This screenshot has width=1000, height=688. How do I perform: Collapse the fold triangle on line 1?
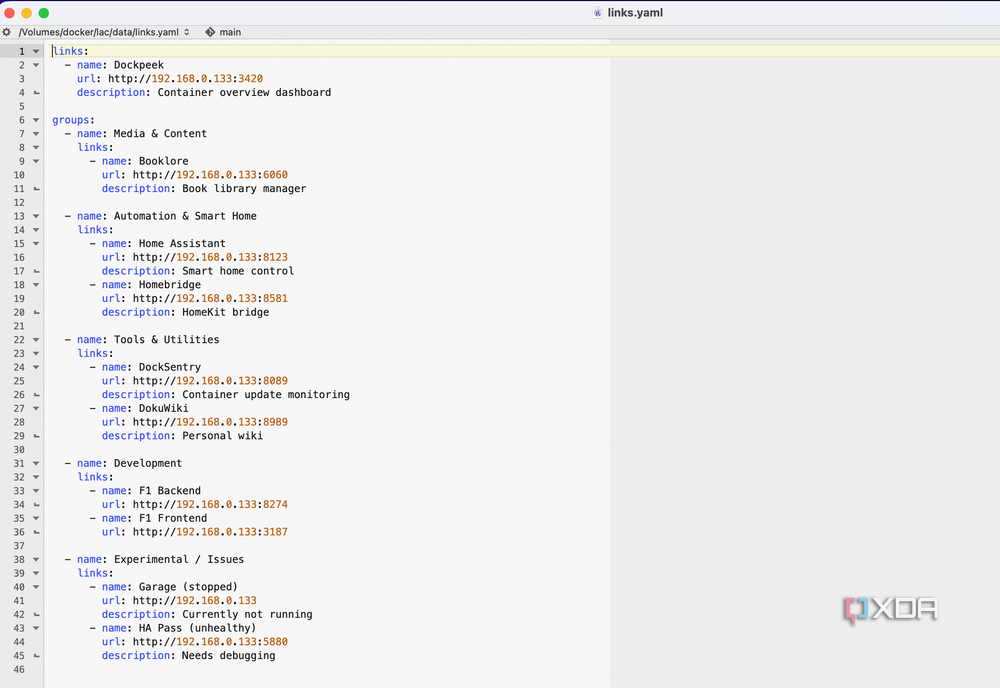coord(36,51)
